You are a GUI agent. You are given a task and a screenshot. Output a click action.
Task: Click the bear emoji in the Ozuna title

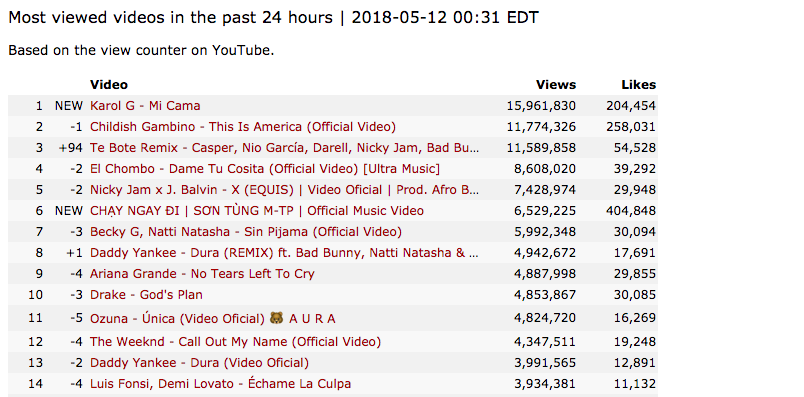[x=276, y=319]
